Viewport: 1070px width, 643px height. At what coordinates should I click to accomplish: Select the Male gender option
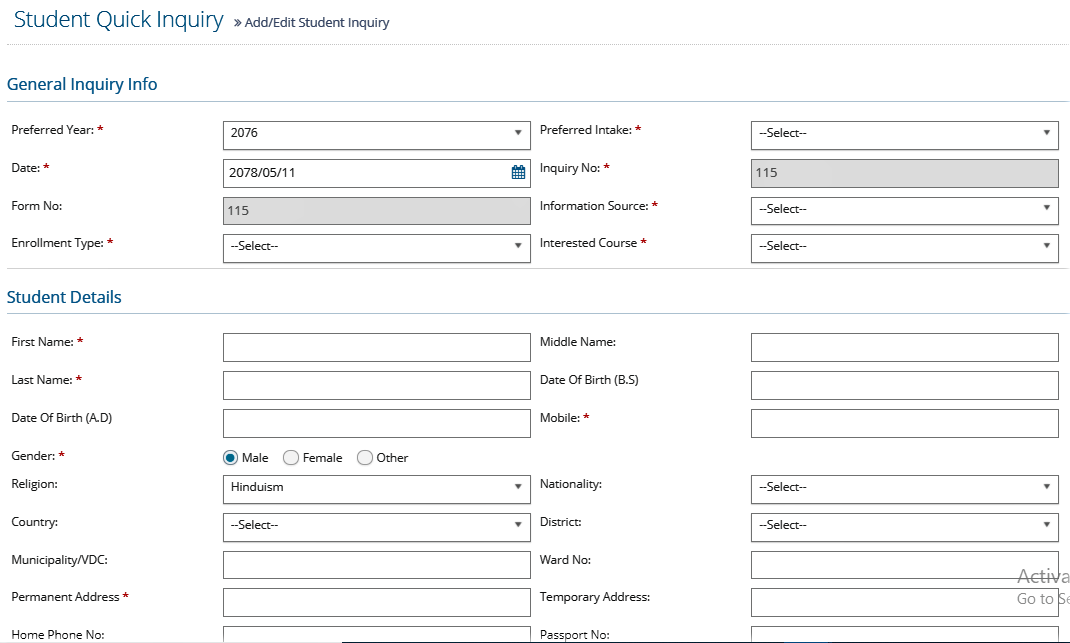click(231, 457)
